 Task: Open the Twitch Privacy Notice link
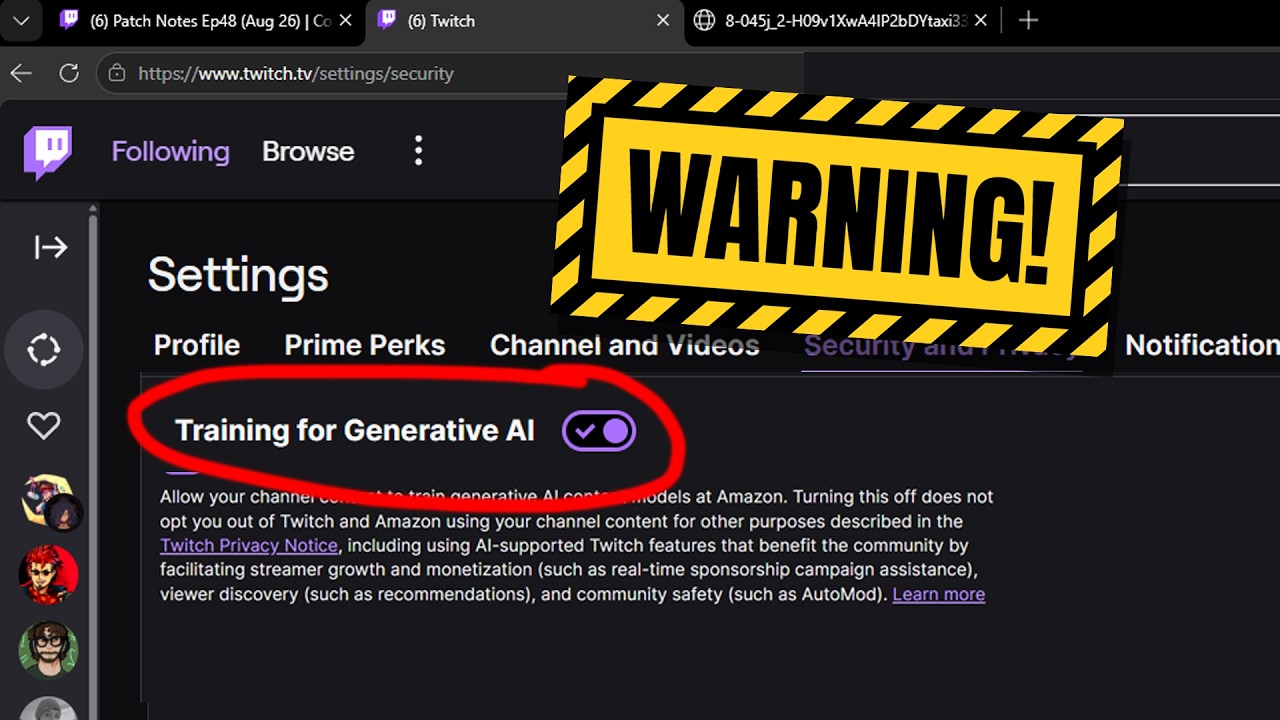[249, 546]
